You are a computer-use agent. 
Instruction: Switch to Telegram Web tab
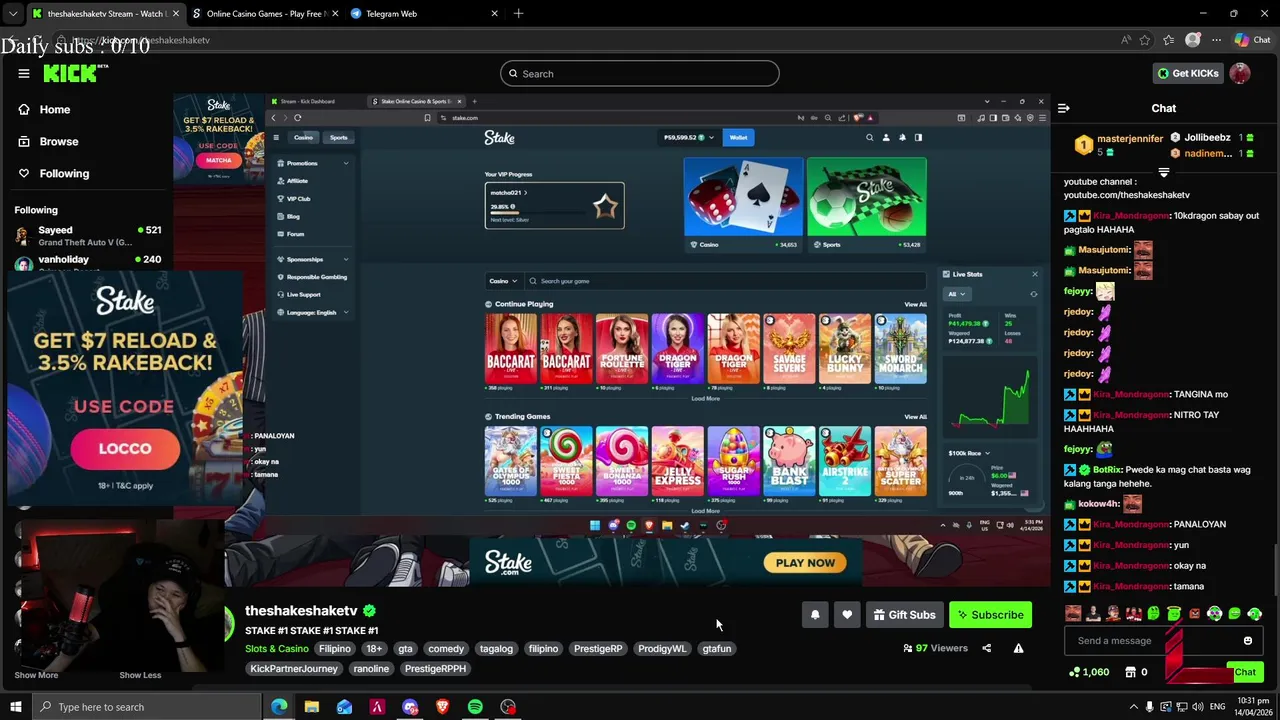pos(423,14)
